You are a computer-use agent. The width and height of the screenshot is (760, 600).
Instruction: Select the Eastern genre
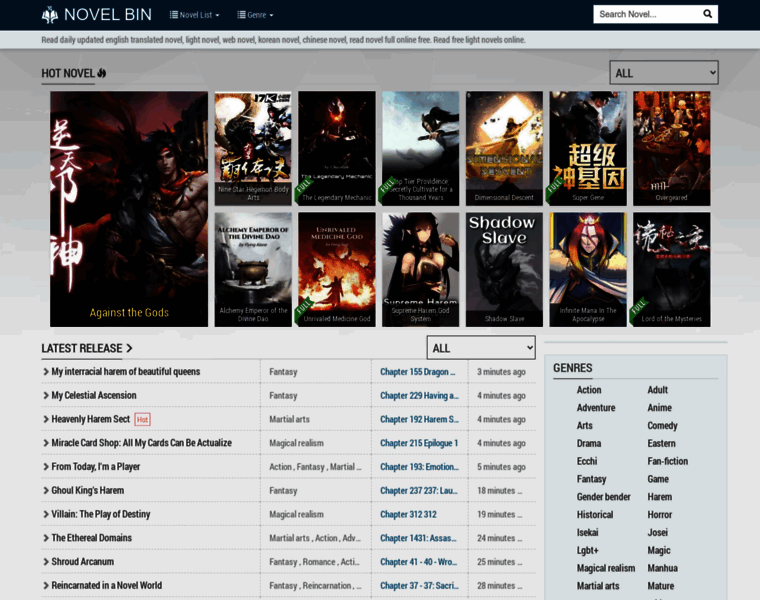tap(662, 443)
